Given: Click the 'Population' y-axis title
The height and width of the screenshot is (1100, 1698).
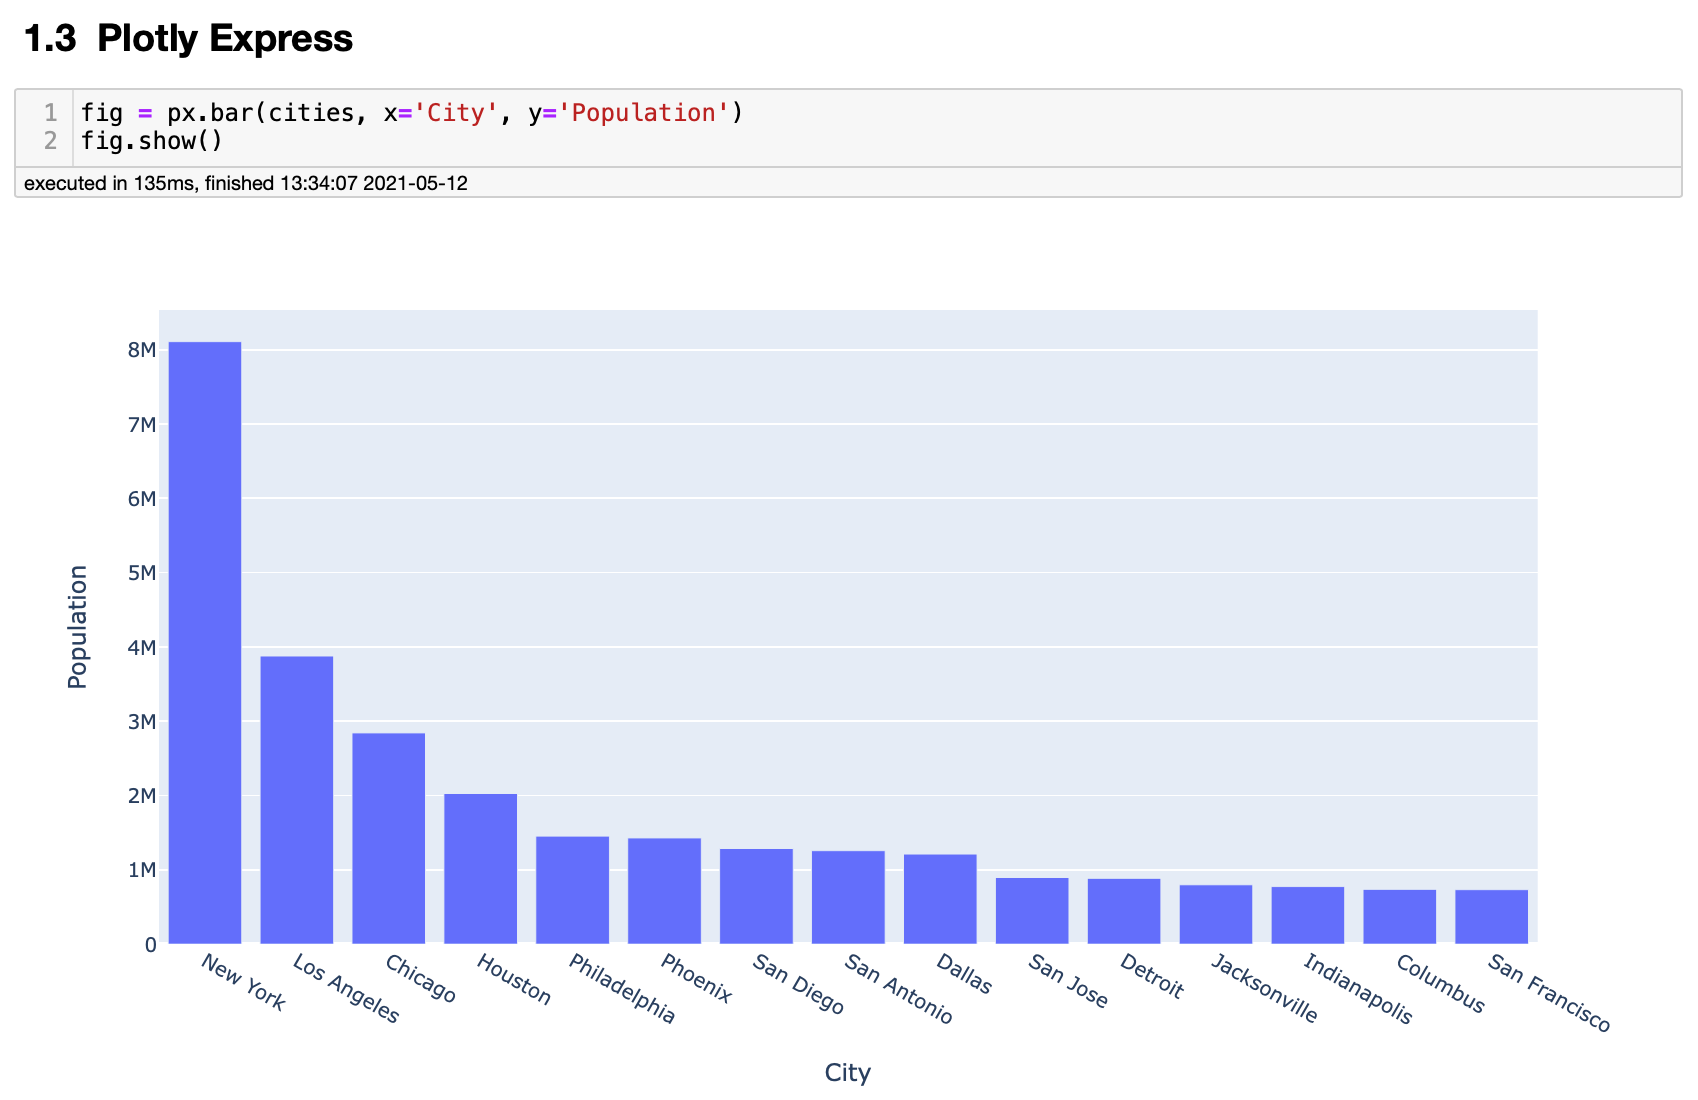Looking at the screenshot, I should tap(78, 627).
